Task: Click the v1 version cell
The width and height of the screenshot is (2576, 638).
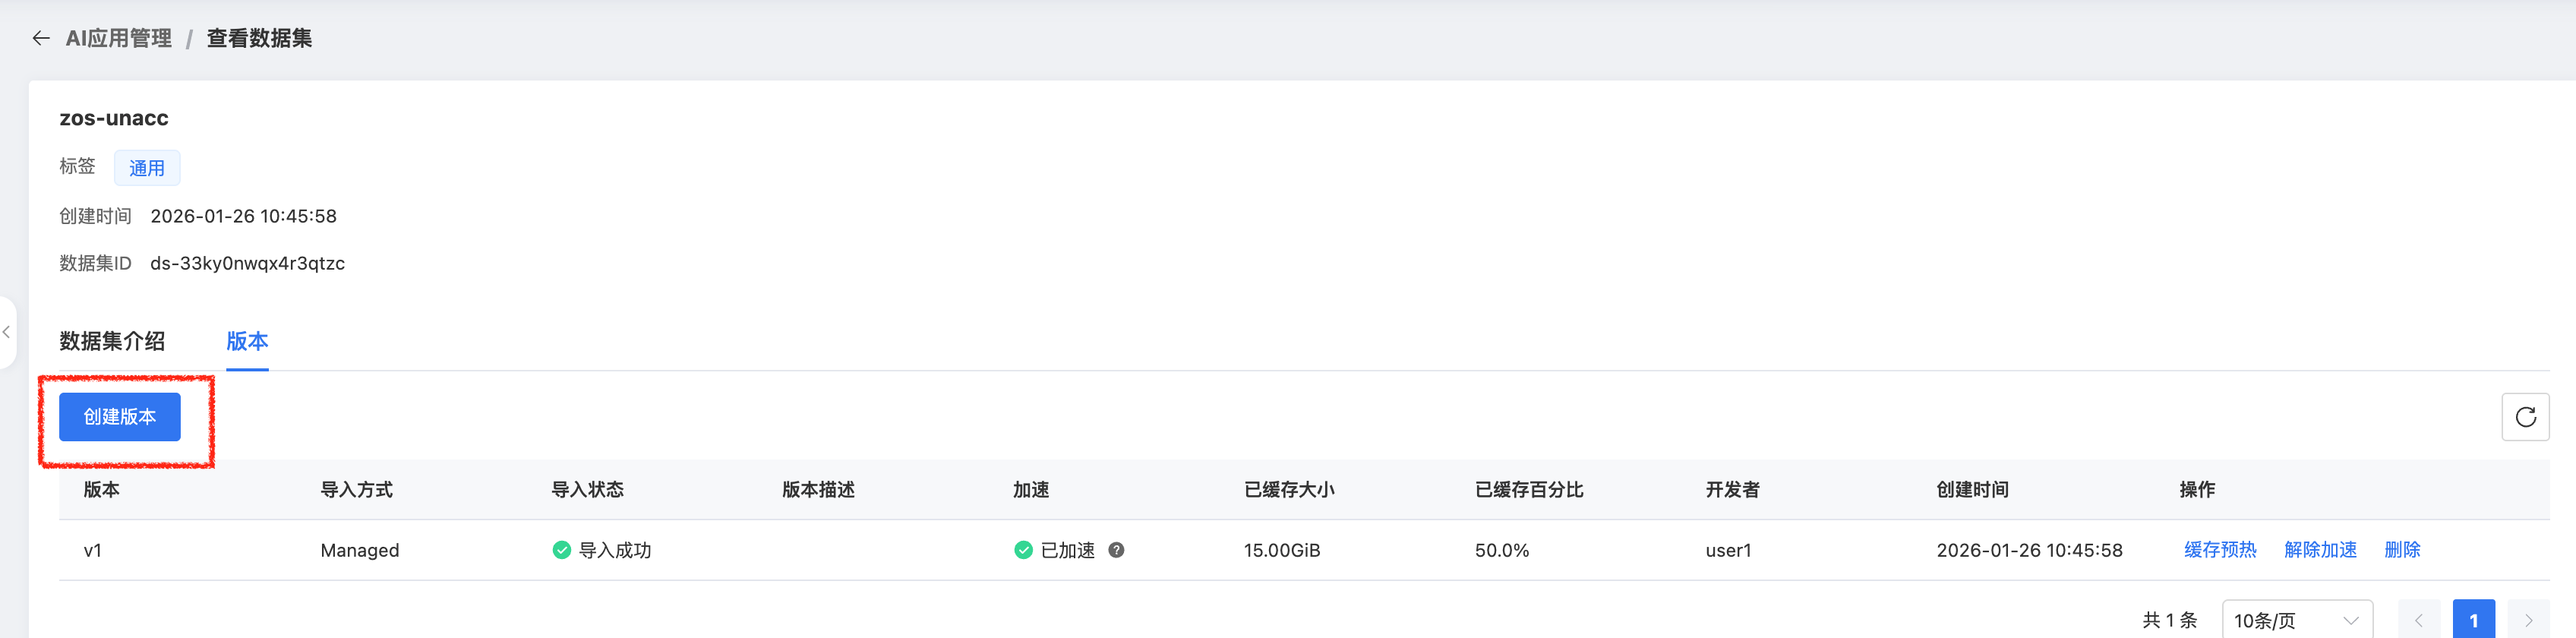Action: (93, 550)
